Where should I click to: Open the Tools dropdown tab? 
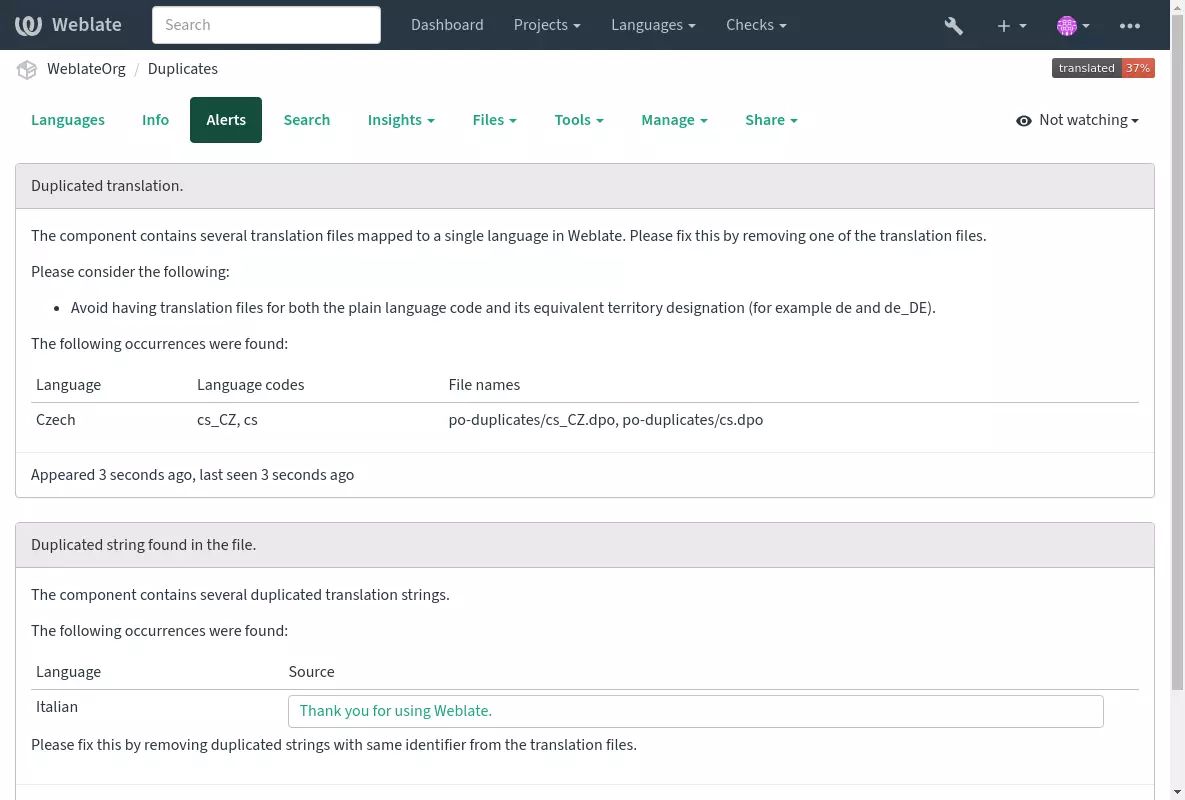579,120
